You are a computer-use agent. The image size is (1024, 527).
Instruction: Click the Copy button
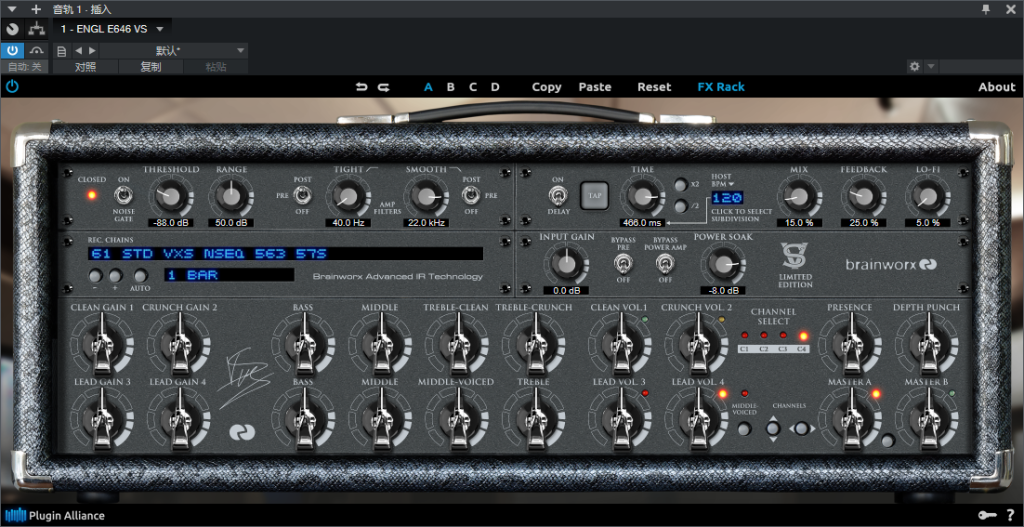coord(547,87)
